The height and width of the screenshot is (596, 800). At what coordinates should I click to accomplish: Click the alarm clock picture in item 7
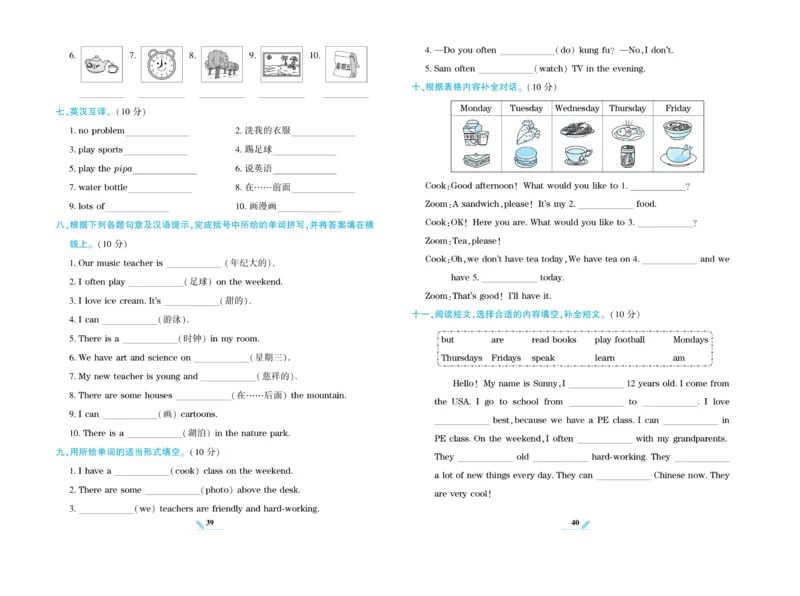pos(161,66)
